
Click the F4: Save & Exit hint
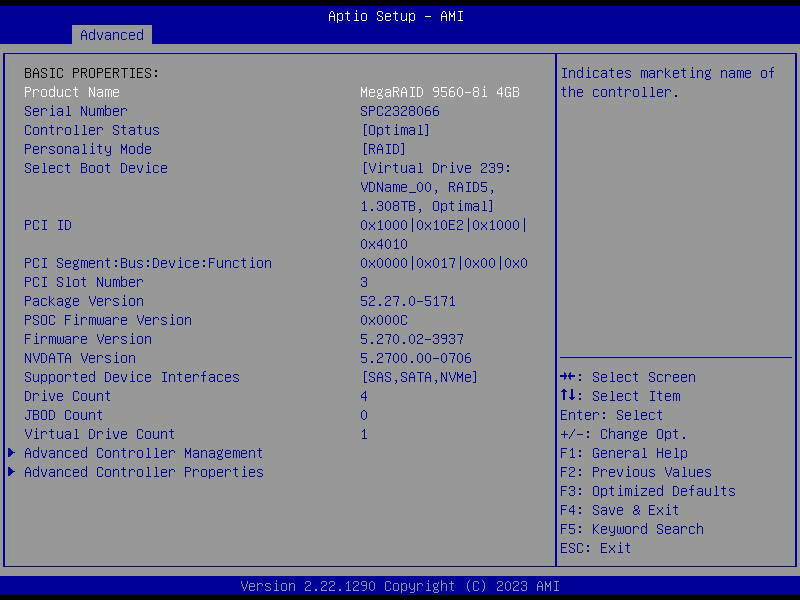[619, 510]
